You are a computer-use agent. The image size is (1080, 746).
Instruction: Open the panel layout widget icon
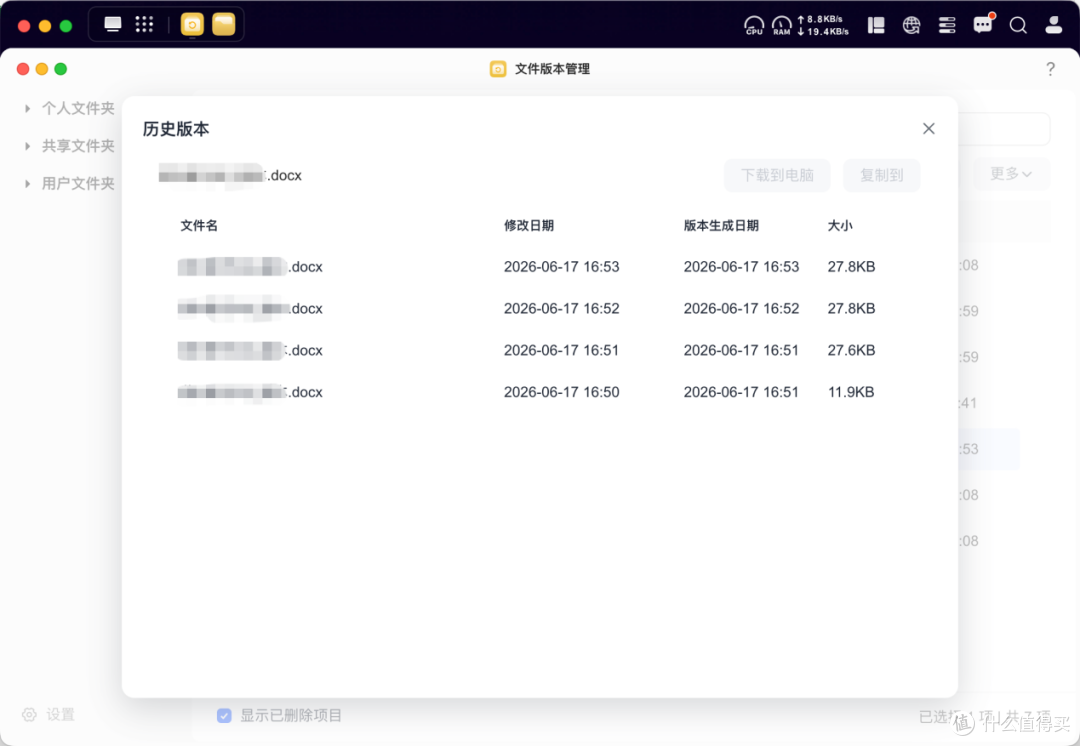pos(876,25)
